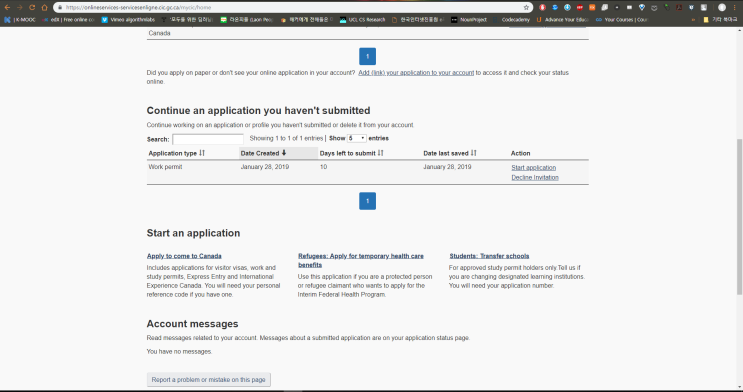The image size is (743, 392).
Task: Open the blue download arrow extension
Action: click(567, 8)
